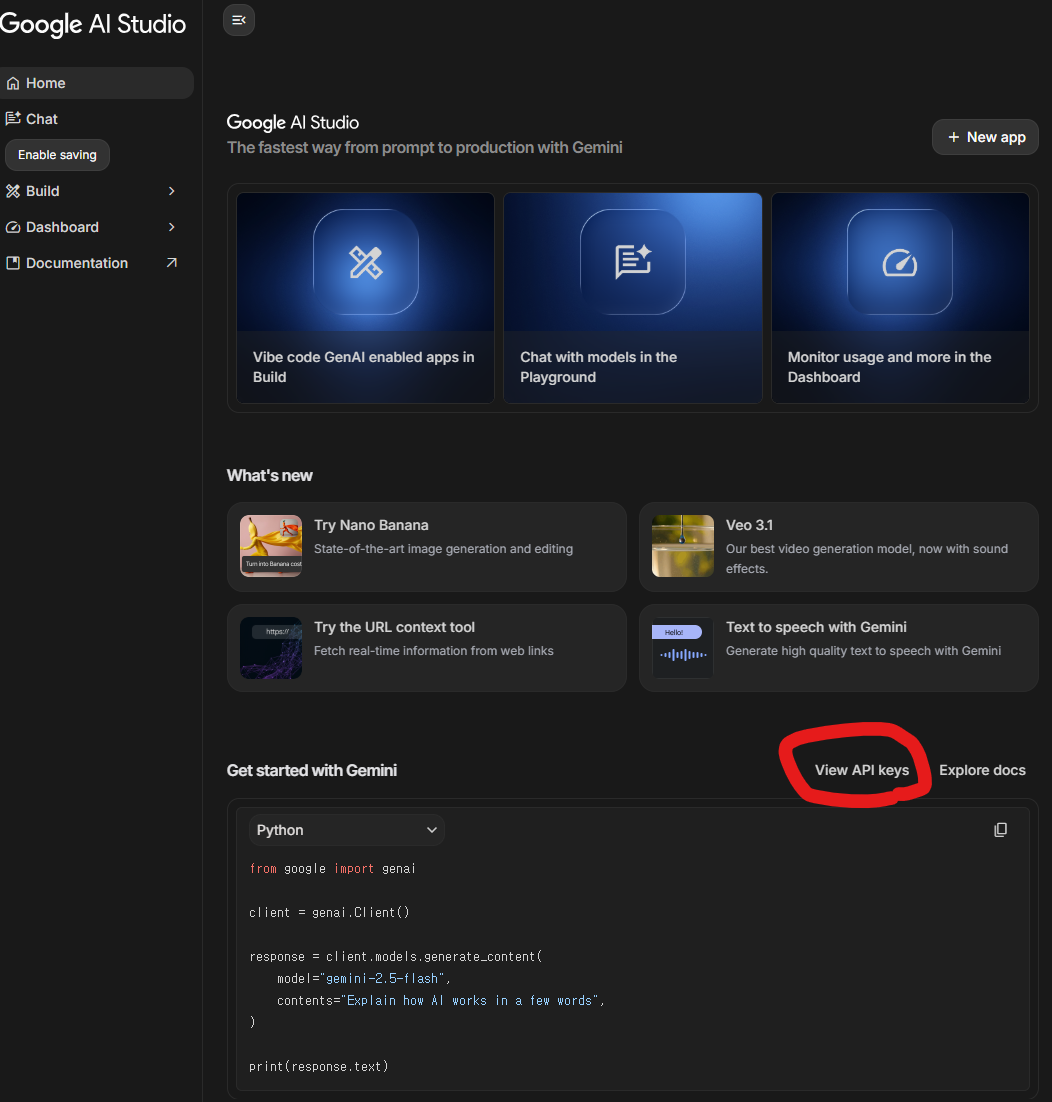Click the 'print(response.text)' code line
1052x1102 pixels.
coord(319,1066)
